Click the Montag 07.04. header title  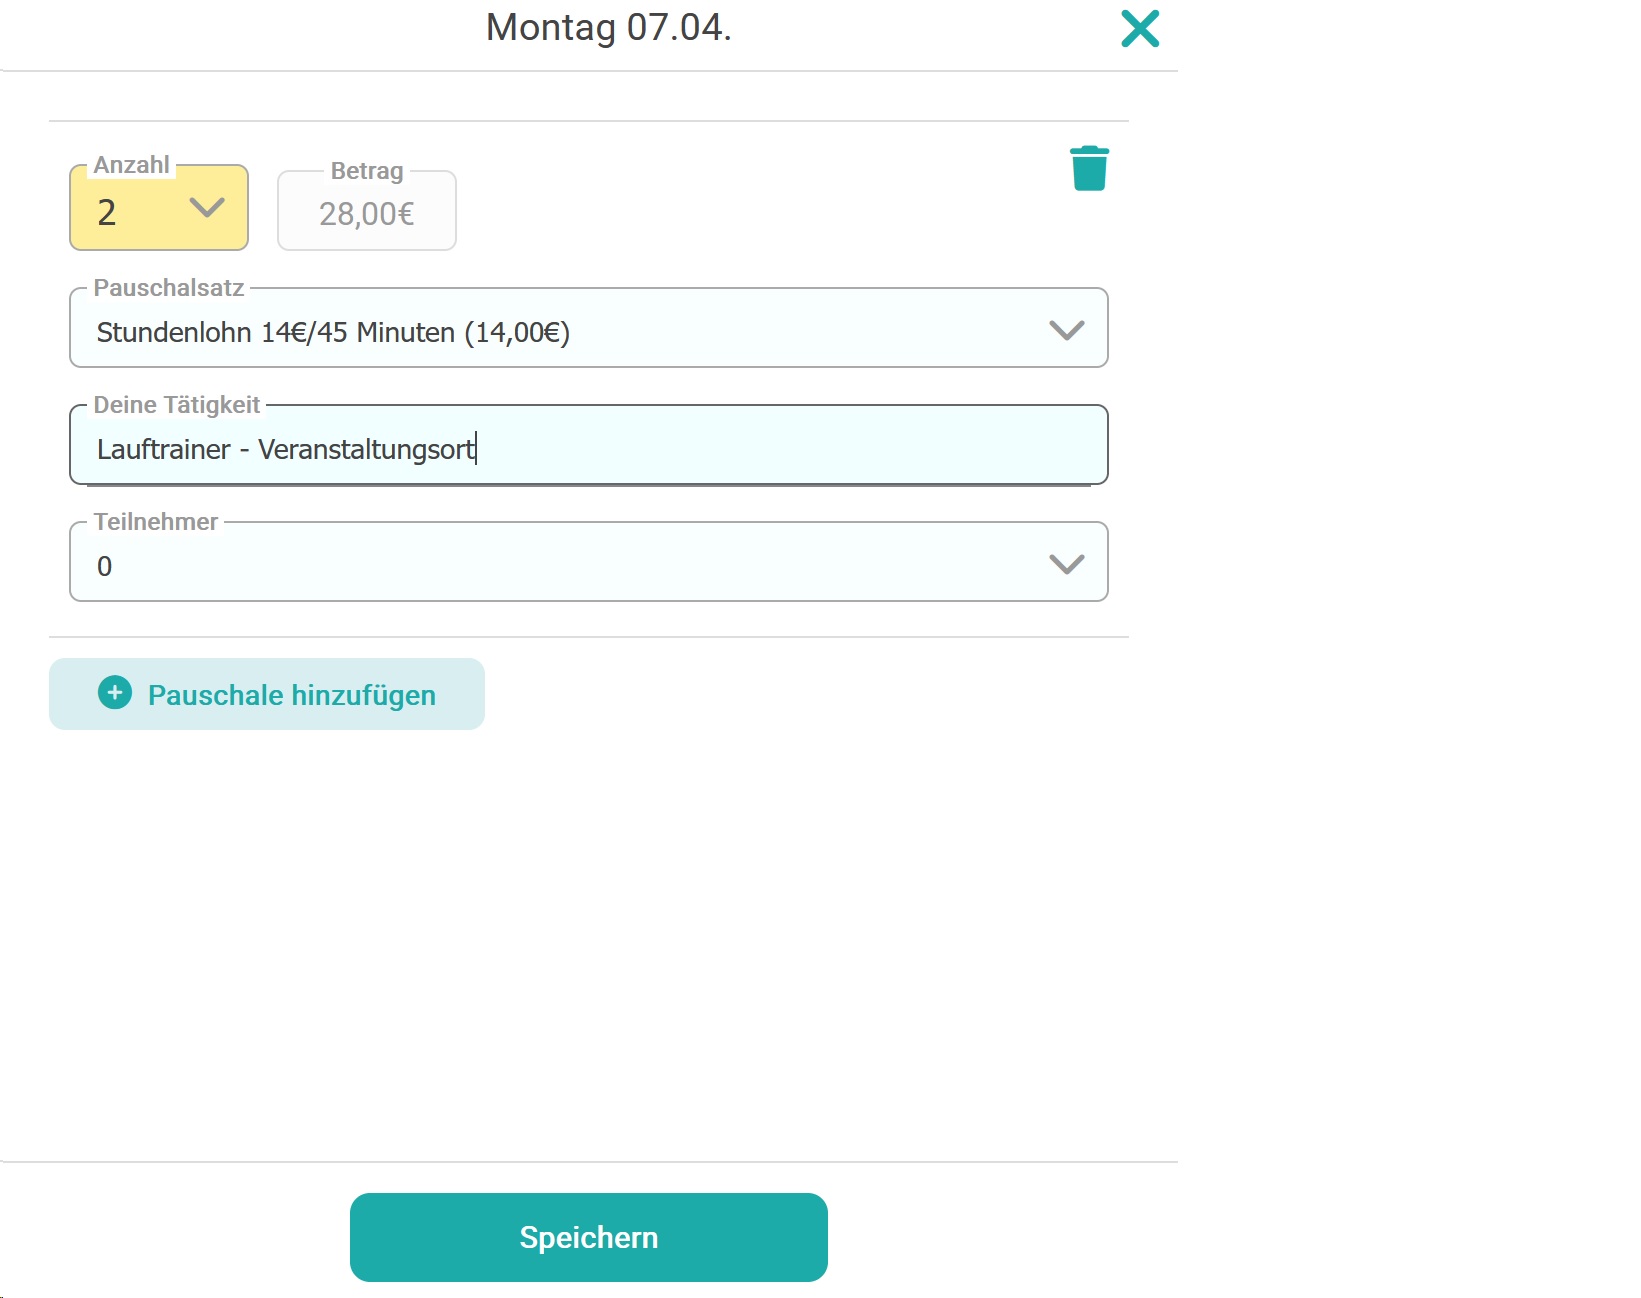[x=608, y=28]
